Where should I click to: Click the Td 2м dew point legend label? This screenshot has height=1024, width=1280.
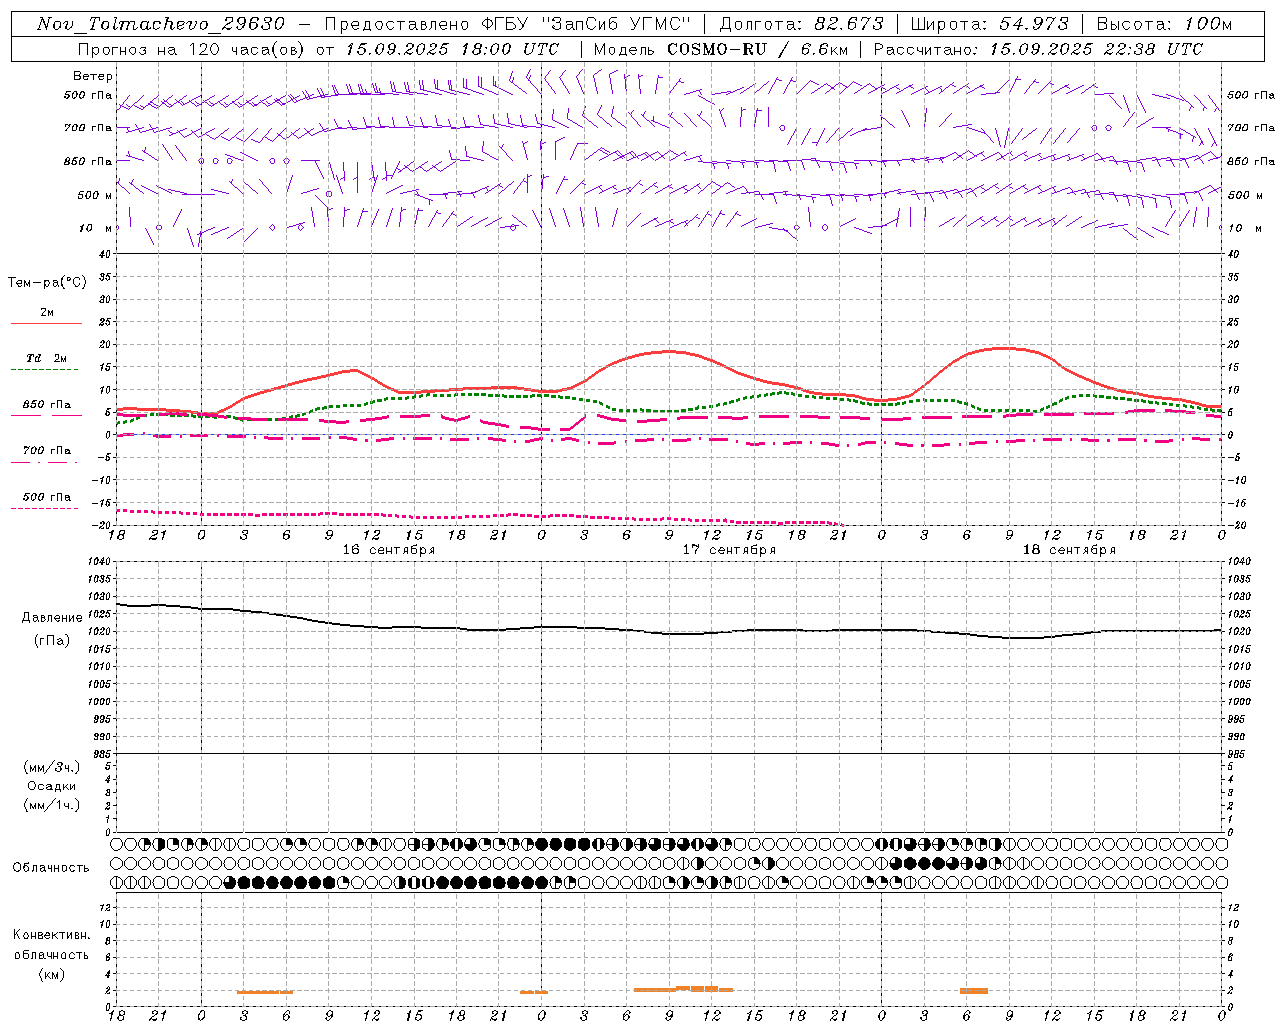pos(47,358)
